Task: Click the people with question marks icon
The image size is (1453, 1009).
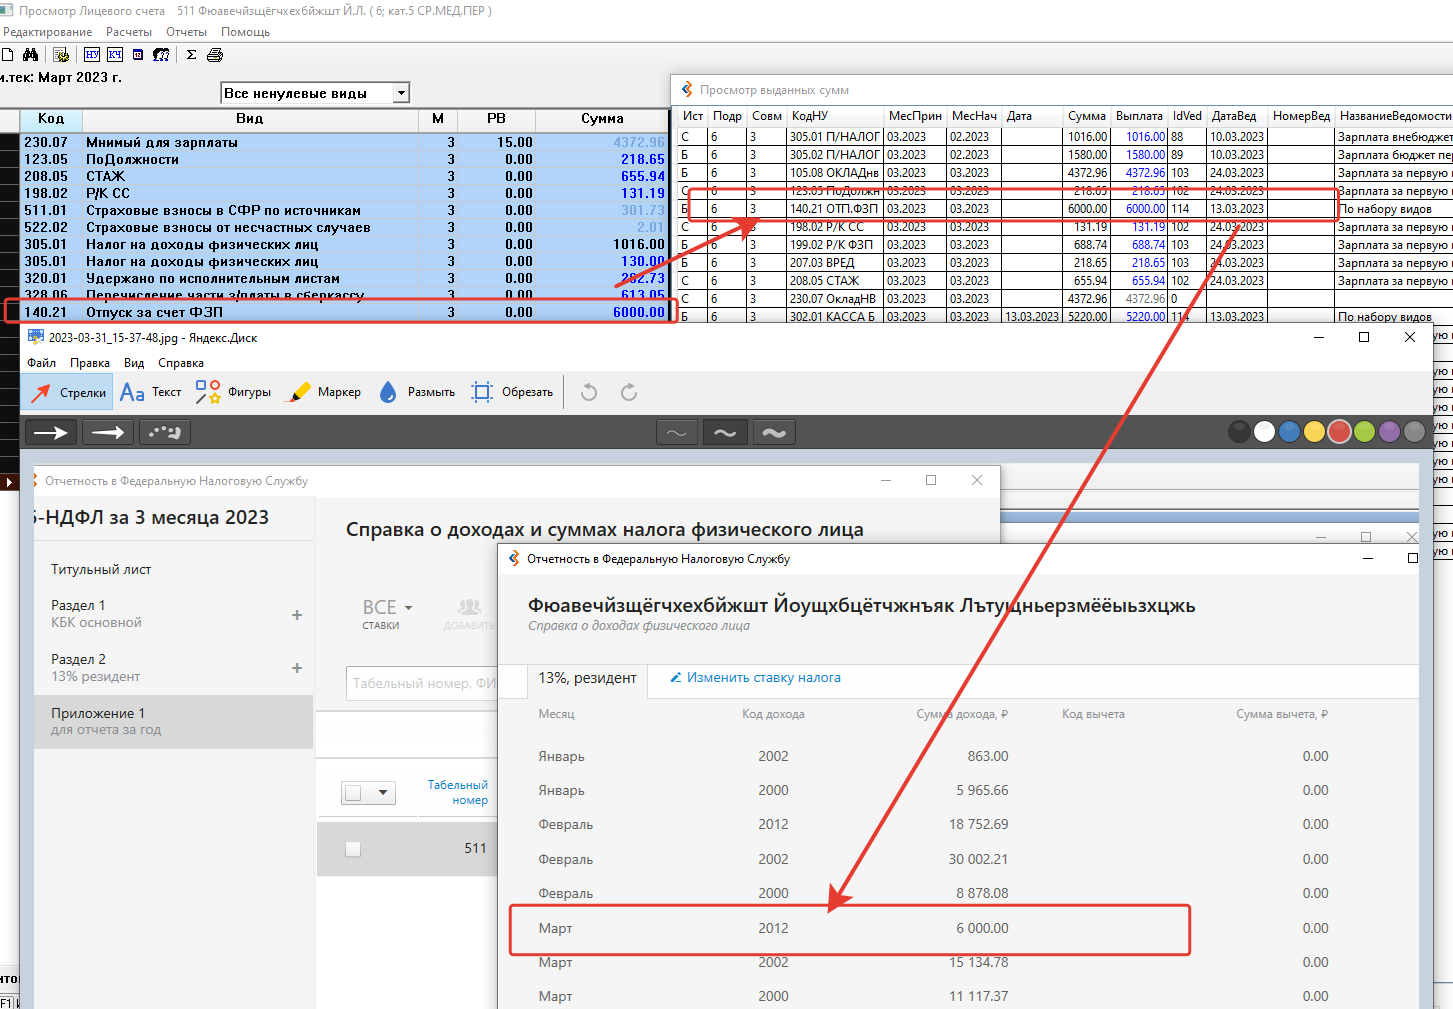Action: (161, 55)
